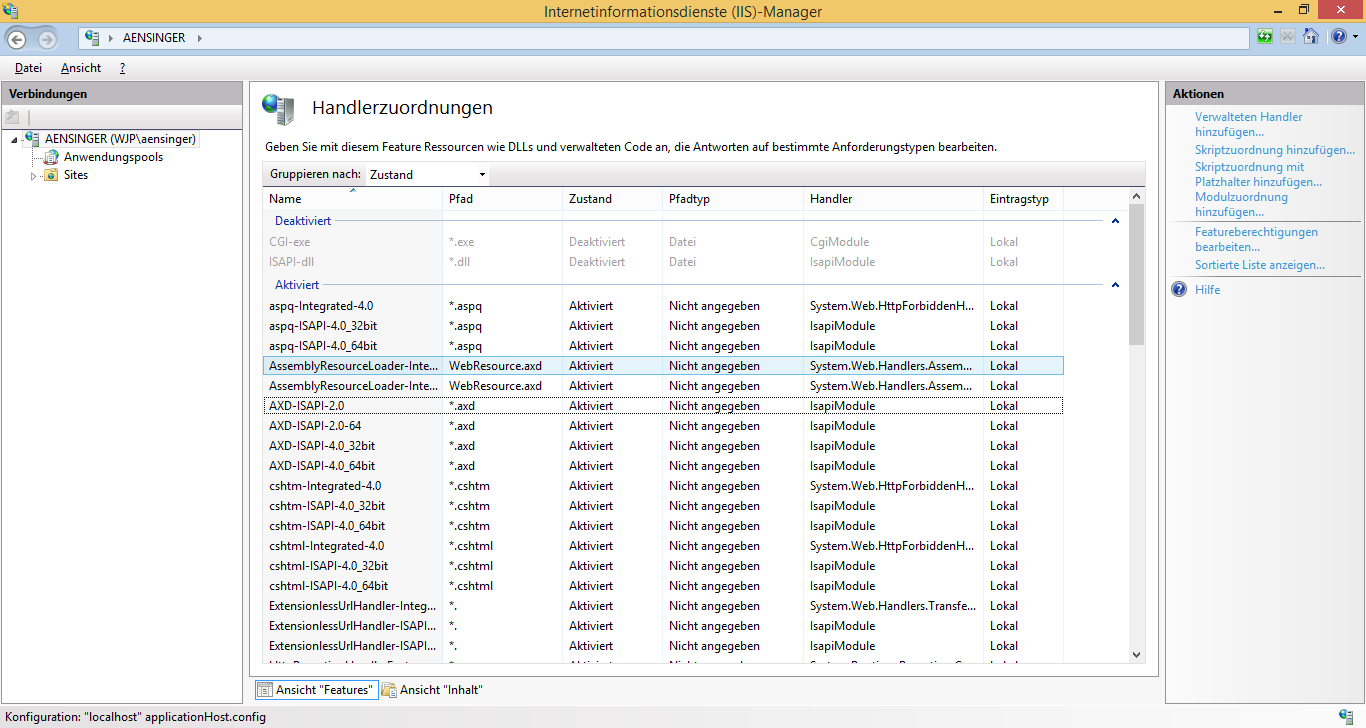Click the stop loading icon
The width and height of the screenshot is (1366, 728).
(x=1288, y=37)
